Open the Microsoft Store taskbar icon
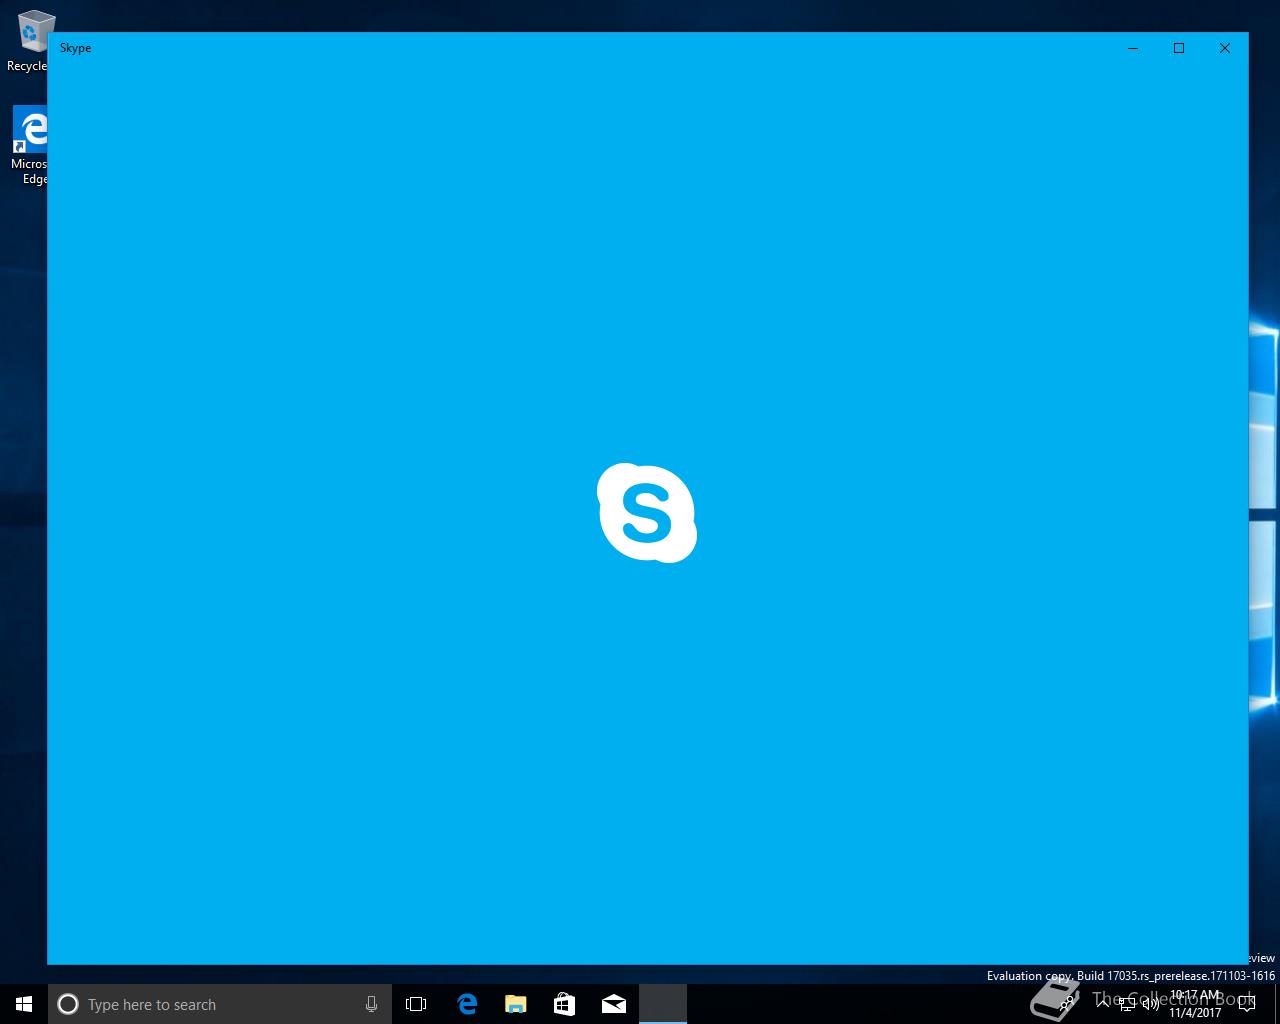Viewport: 1280px width, 1024px height. [564, 1004]
